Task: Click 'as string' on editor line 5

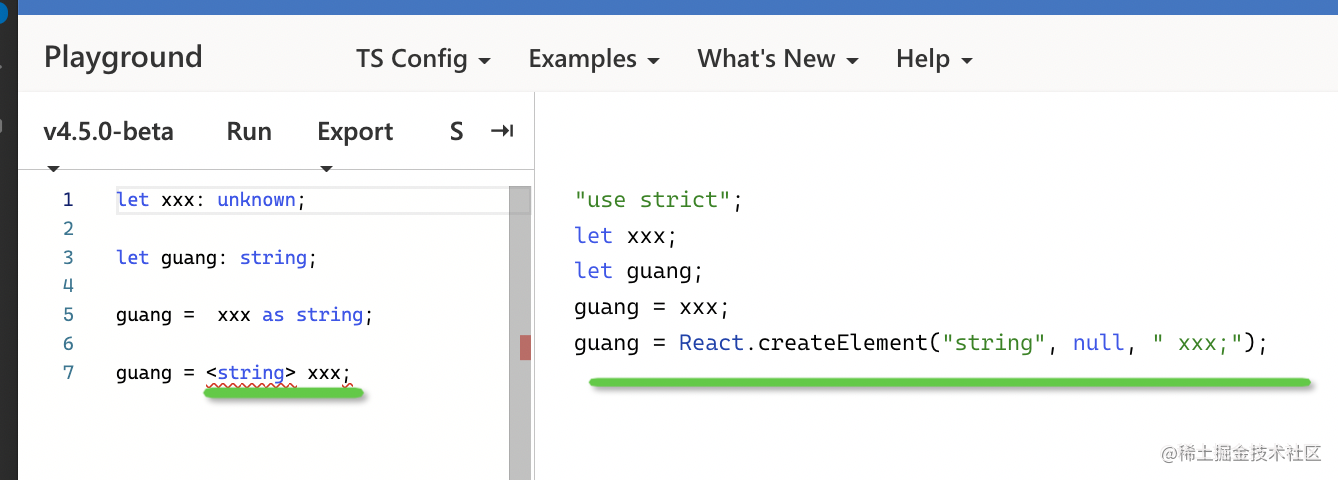Action: pos(312,315)
